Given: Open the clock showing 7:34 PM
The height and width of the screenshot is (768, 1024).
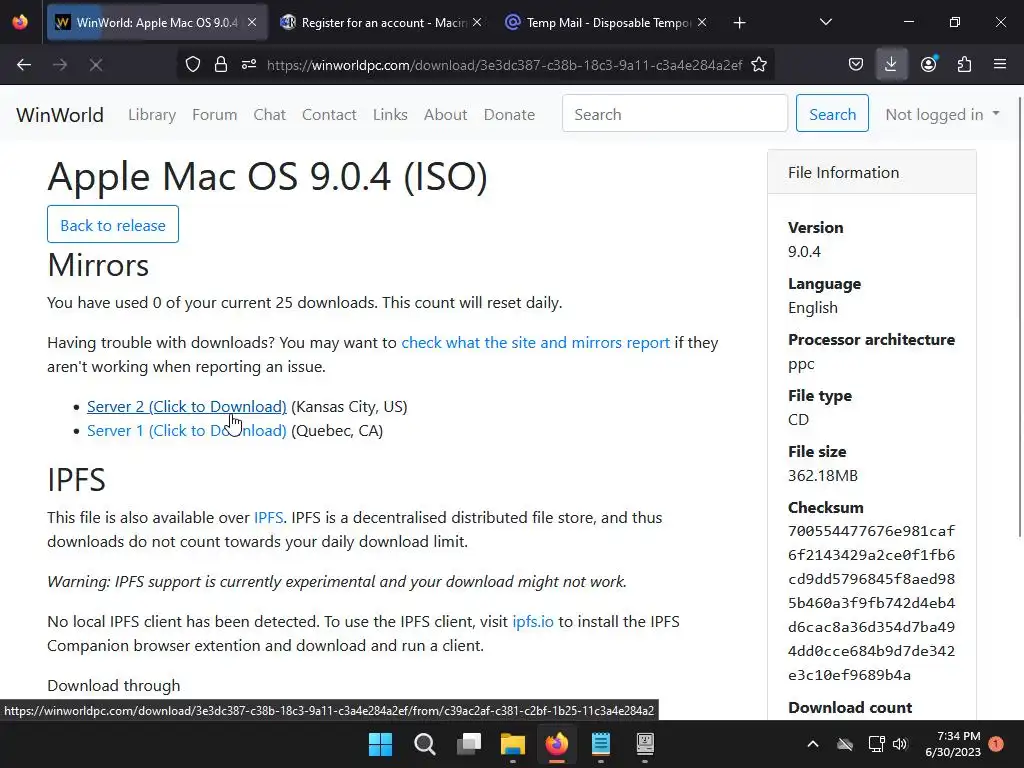Looking at the screenshot, I should point(953,744).
